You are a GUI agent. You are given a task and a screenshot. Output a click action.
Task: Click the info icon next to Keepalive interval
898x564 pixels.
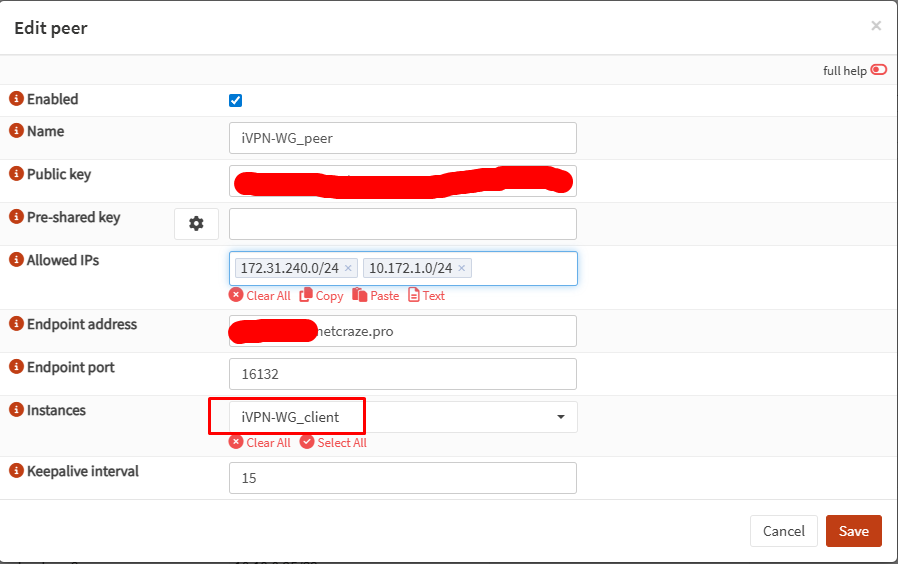coord(16,471)
